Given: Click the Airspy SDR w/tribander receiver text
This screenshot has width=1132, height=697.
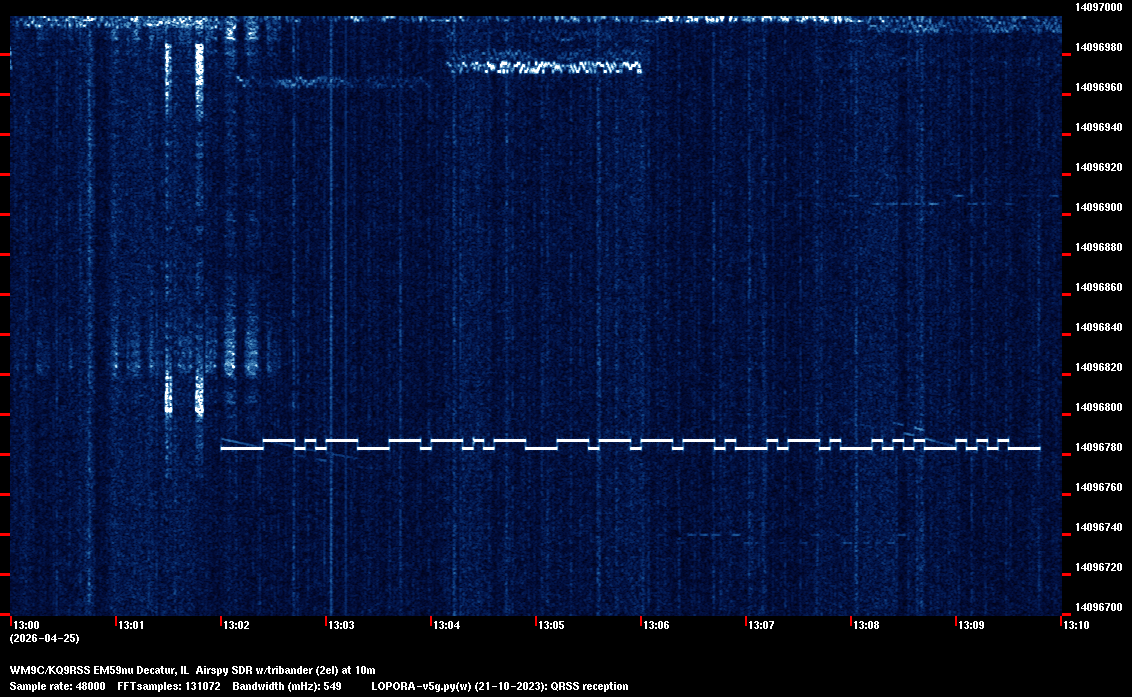Looking at the screenshot, I should 255,669.
